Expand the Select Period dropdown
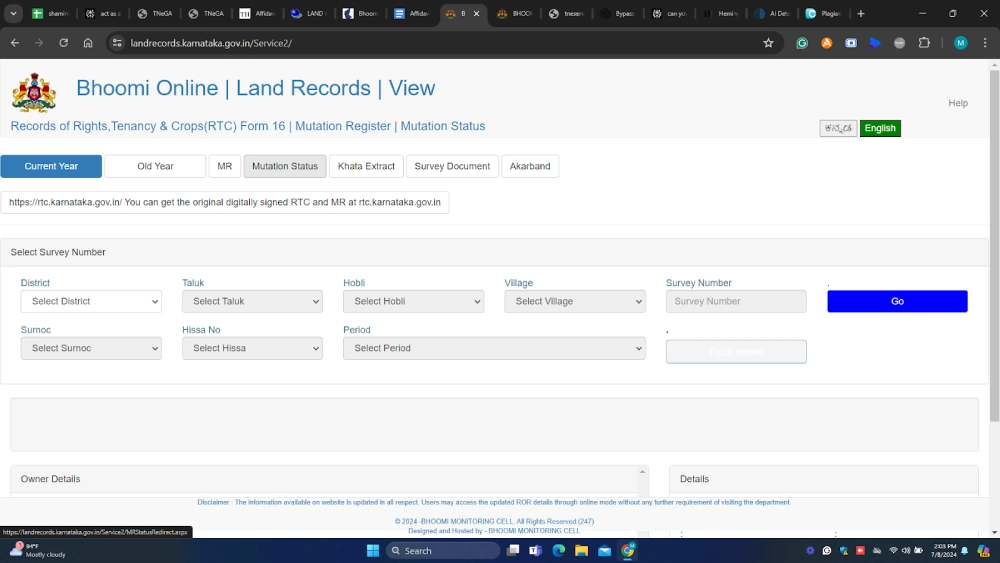This screenshot has width=1000, height=563. point(494,348)
